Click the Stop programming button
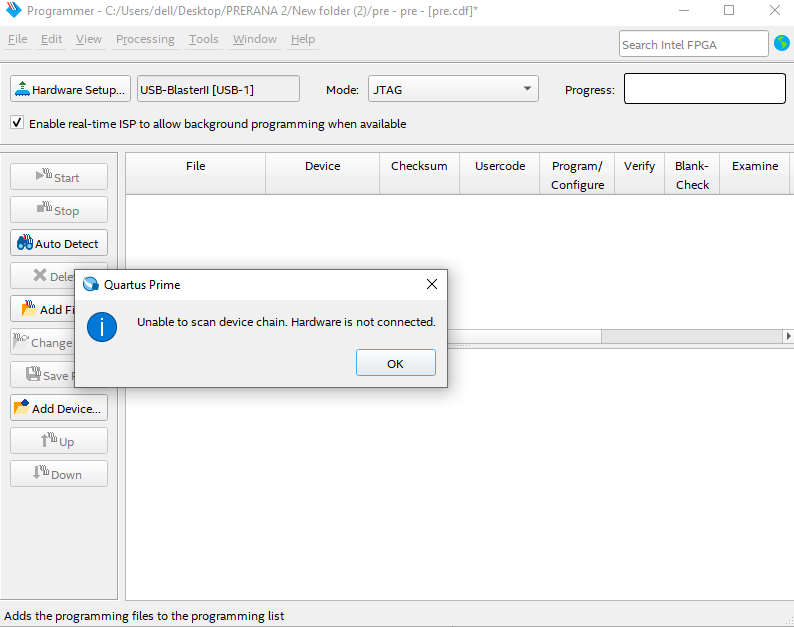 [59, 210]
